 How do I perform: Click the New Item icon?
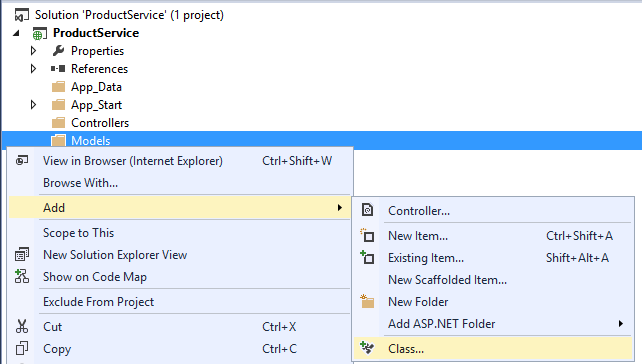tap(367, 235)
